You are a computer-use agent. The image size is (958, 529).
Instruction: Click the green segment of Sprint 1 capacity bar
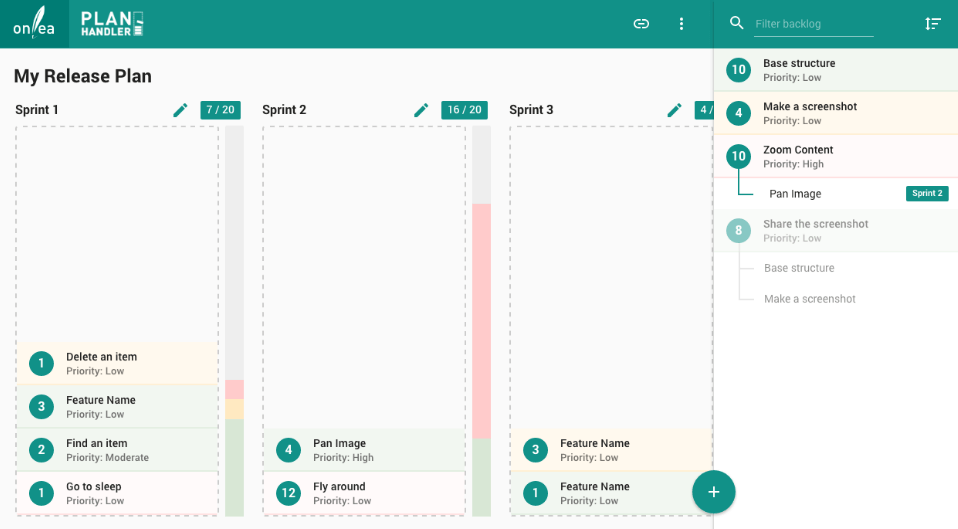point(235,467)
